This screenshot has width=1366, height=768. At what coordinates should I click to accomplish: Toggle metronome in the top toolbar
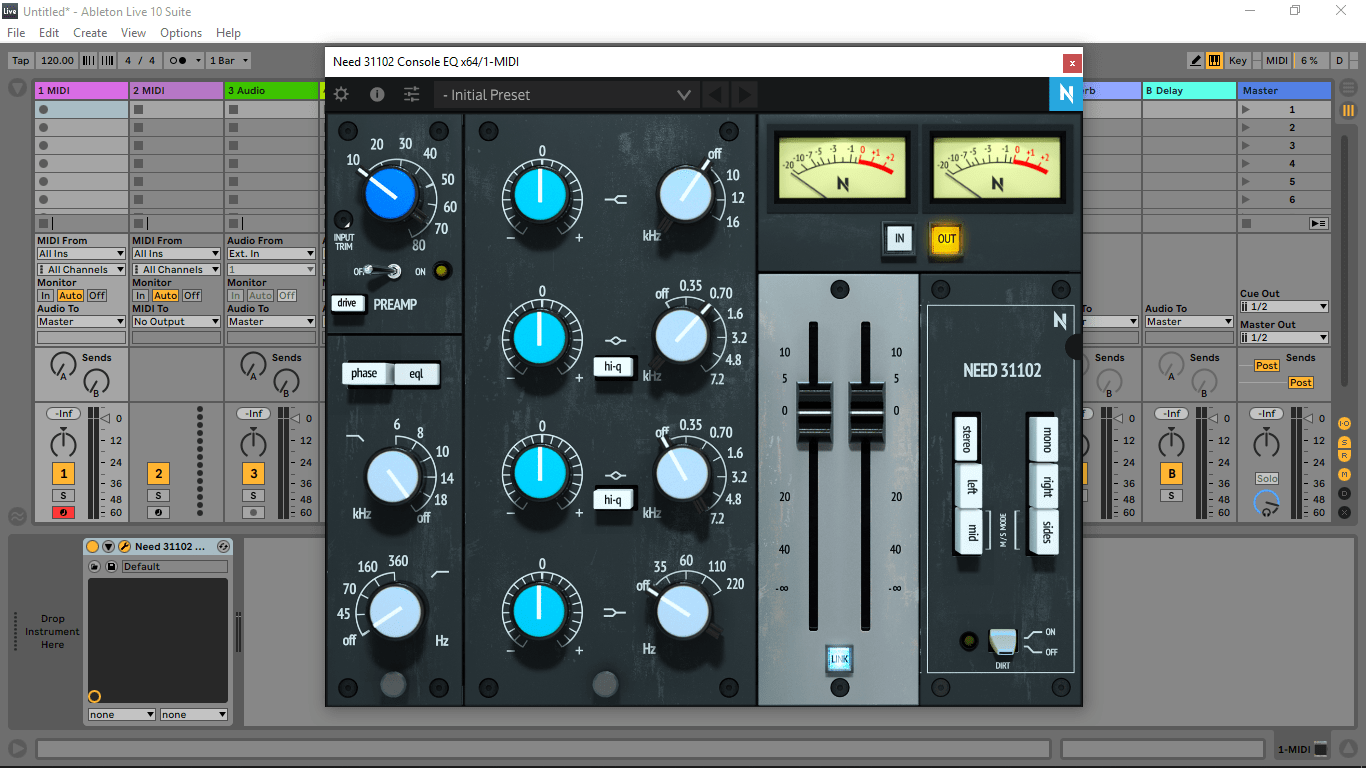pyautogui.click(x=183, y=60)
